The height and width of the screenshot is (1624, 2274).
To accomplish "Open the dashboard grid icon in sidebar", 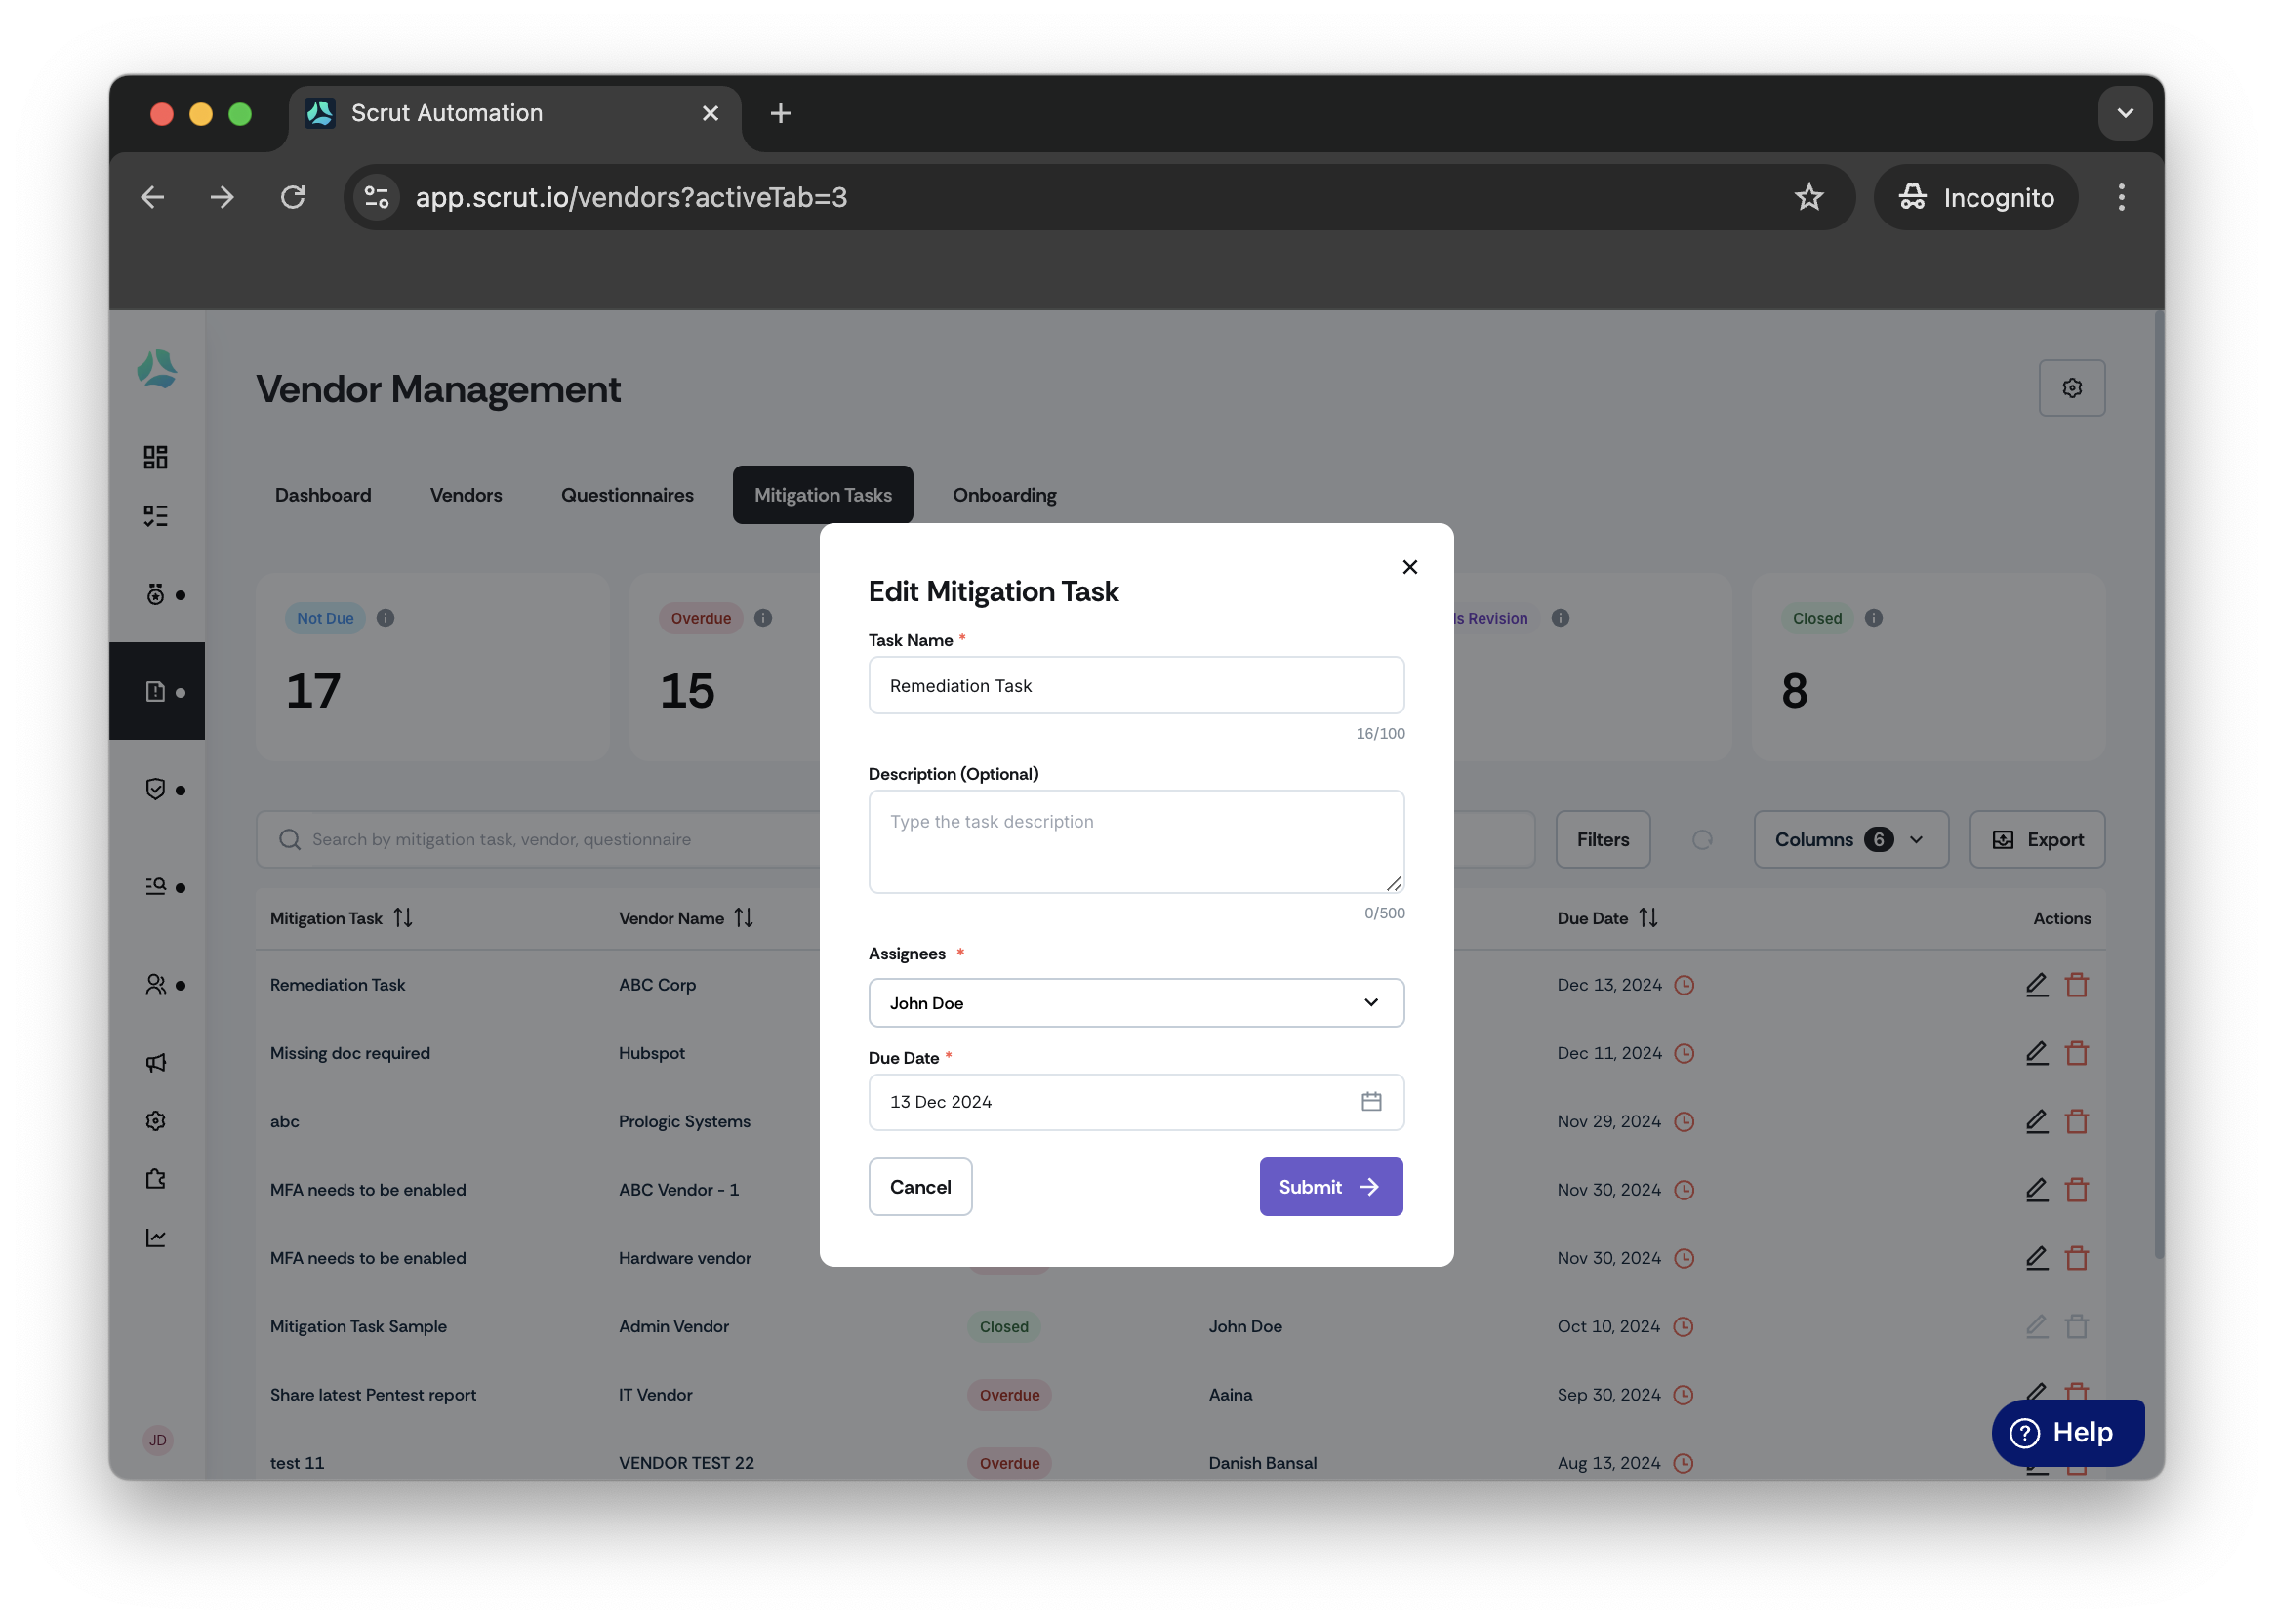I will coord(155,457).
